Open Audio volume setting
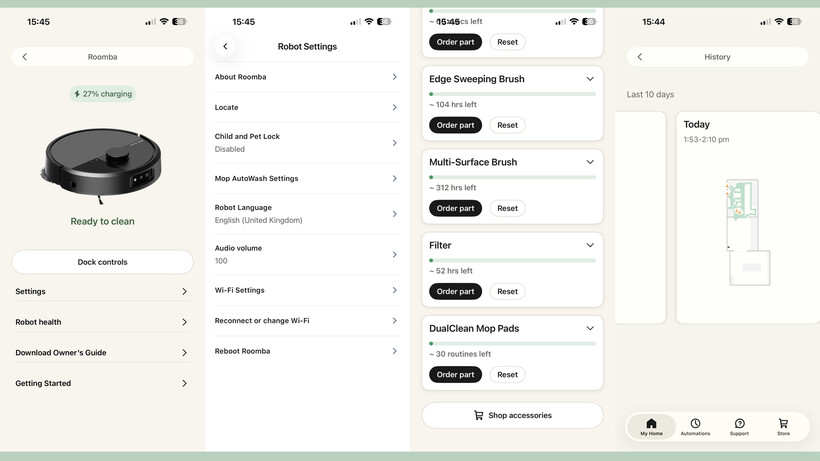 (307, 255)
